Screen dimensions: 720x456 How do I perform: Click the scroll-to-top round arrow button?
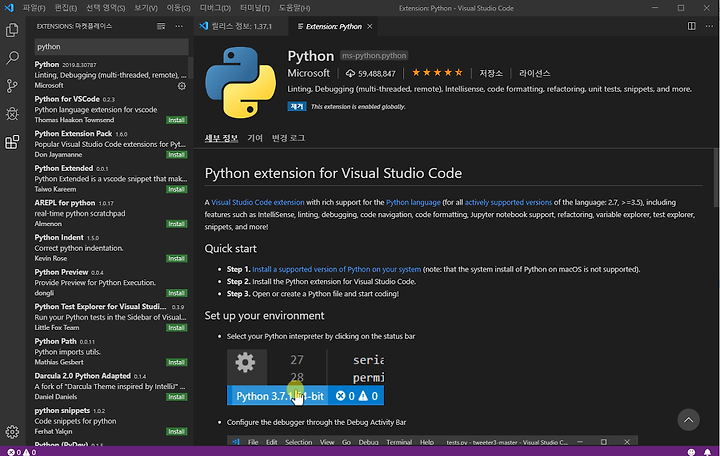tap(688, 420)
